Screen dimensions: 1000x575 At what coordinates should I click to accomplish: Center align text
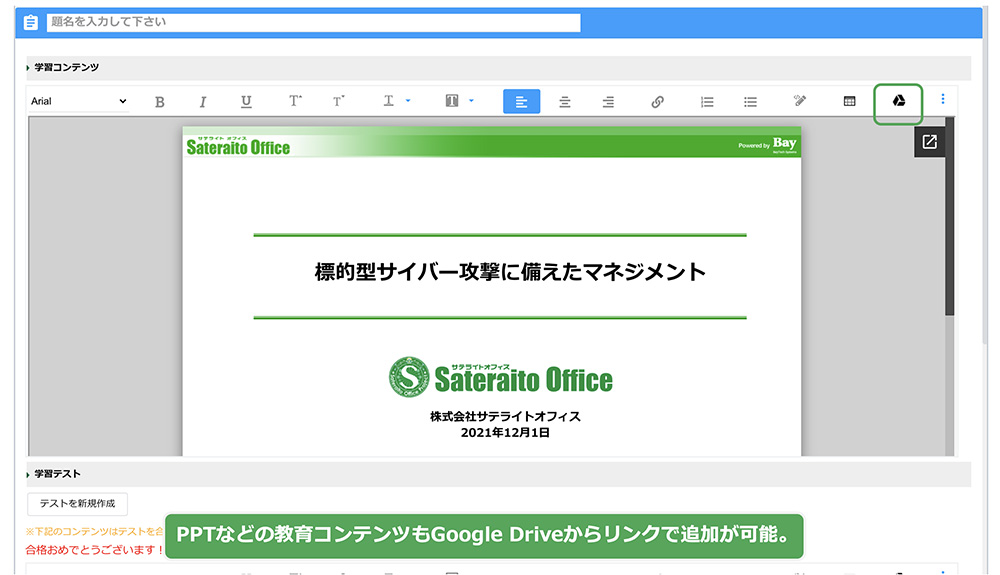pos(564,102)
